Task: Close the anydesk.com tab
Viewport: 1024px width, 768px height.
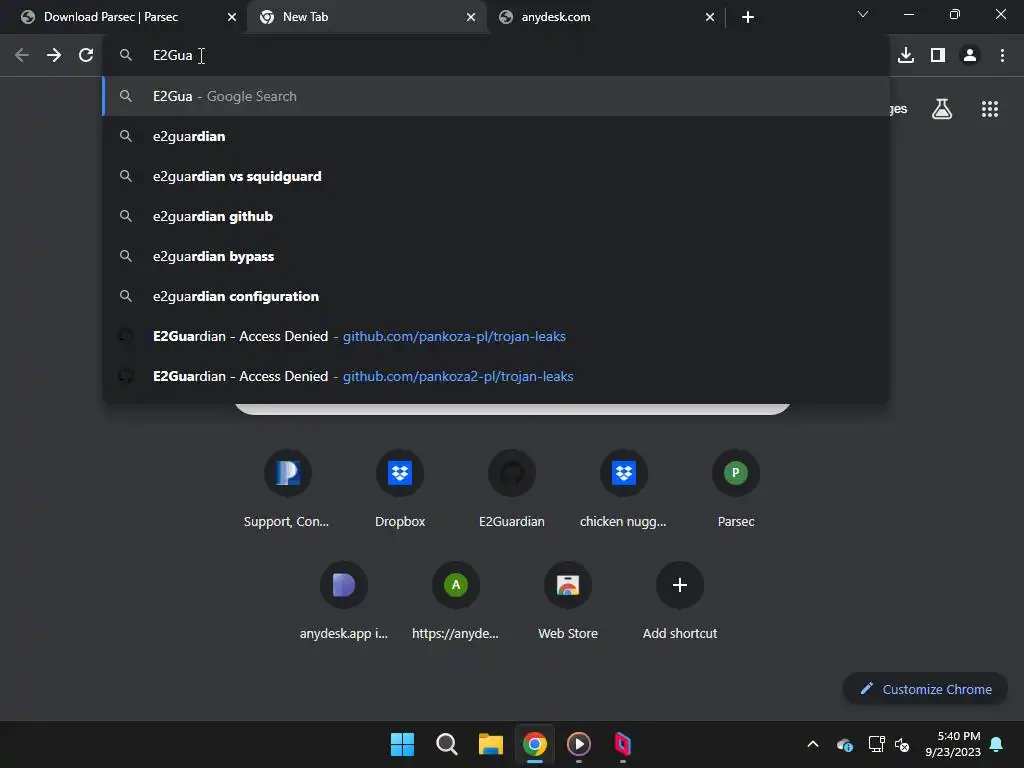Action: [710, 18]
